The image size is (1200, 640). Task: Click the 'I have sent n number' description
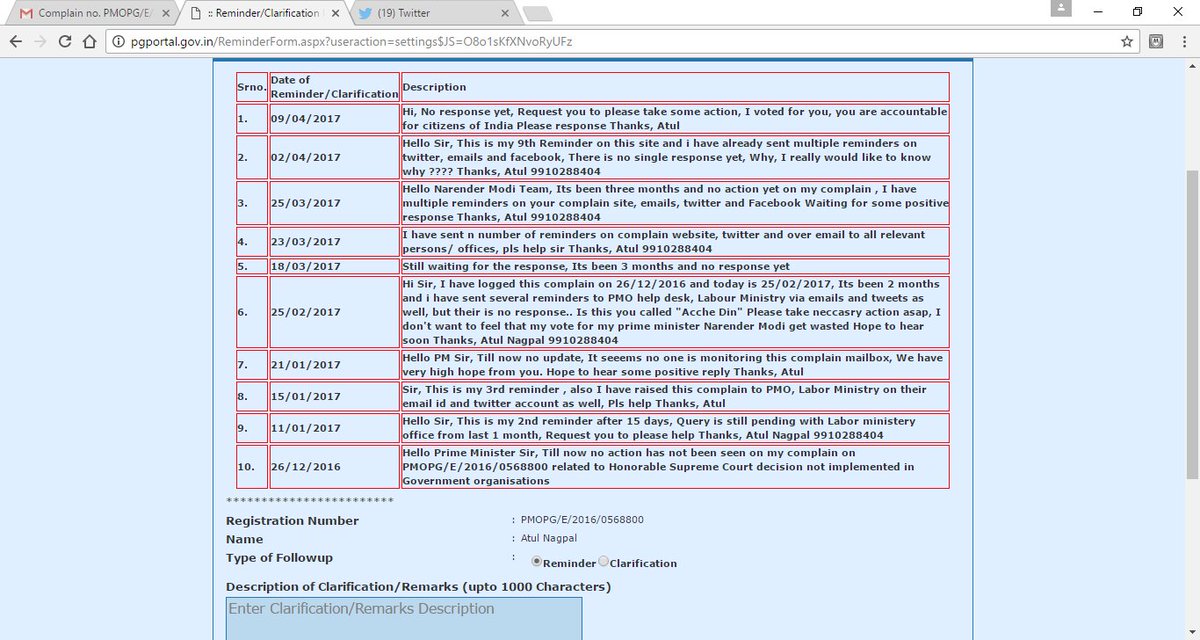coord(675,242)
